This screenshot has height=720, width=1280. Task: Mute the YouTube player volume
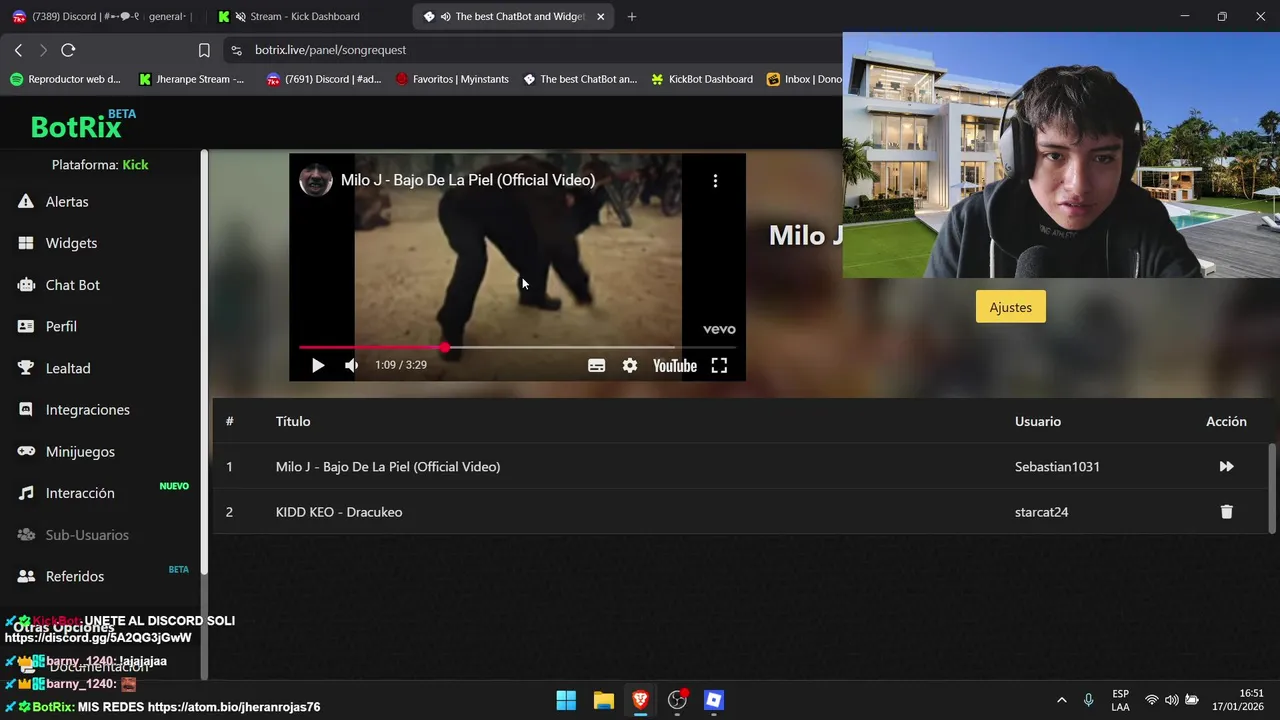pyautogui.click(x=351, y=365)
